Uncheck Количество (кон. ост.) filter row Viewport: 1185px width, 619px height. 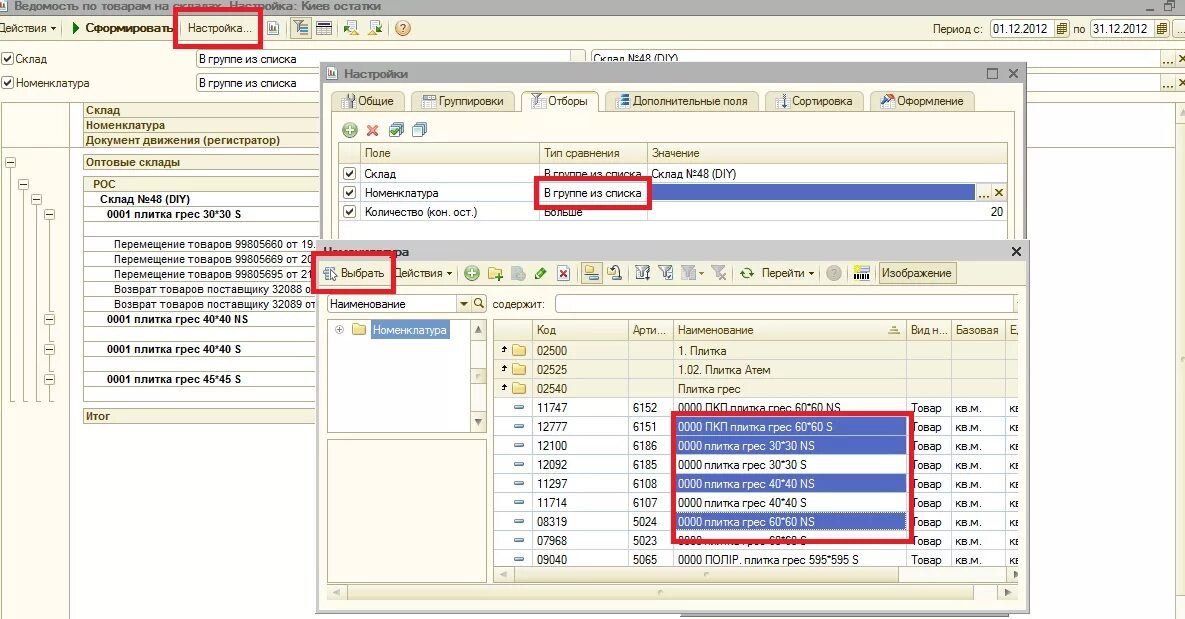click(349, 212)
